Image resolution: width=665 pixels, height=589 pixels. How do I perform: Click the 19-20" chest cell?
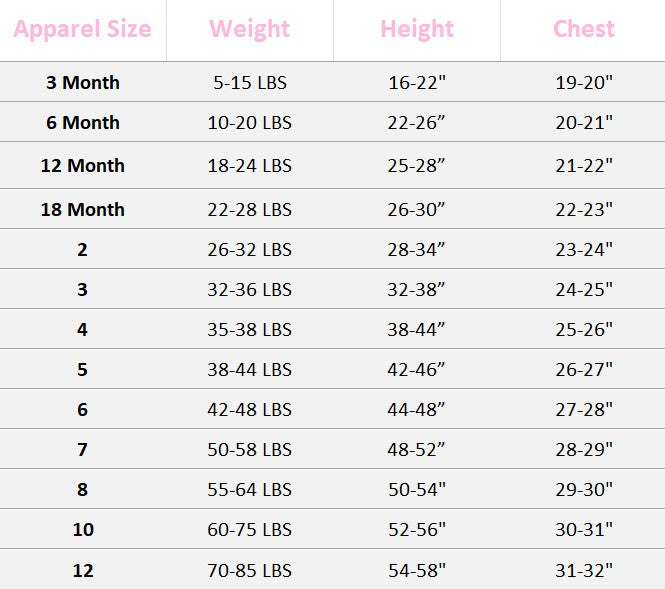[584, 82]
